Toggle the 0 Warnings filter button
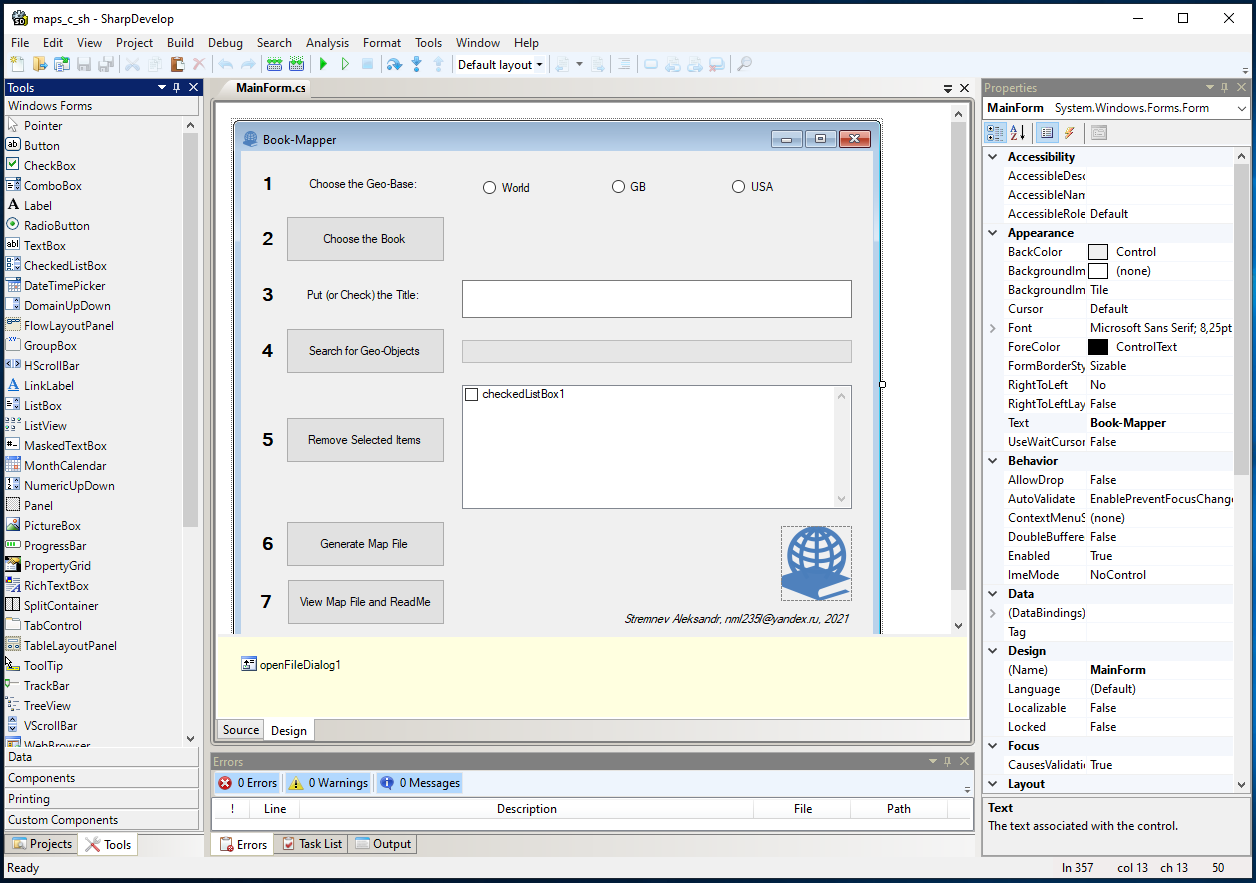The height and width of the screenshot is (883, 1256). coord(328,783)
